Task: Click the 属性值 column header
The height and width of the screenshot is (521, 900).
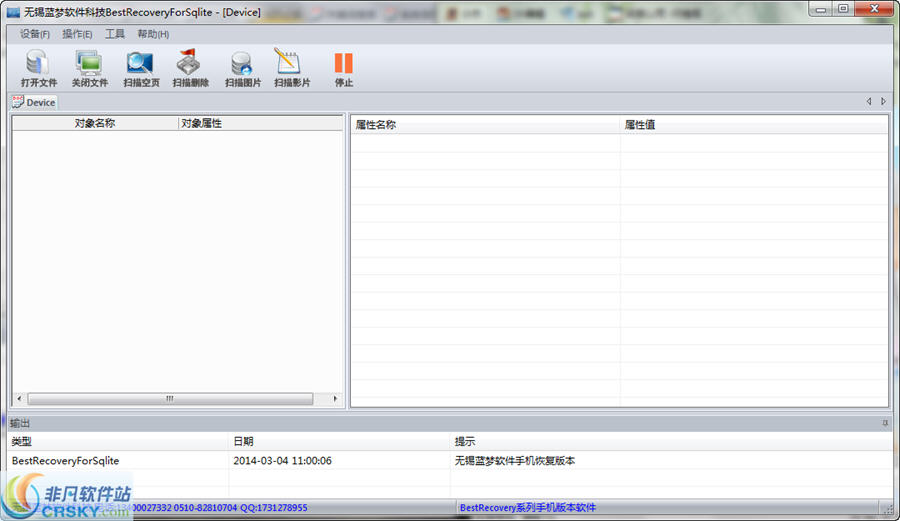Action: coord(754,125)
